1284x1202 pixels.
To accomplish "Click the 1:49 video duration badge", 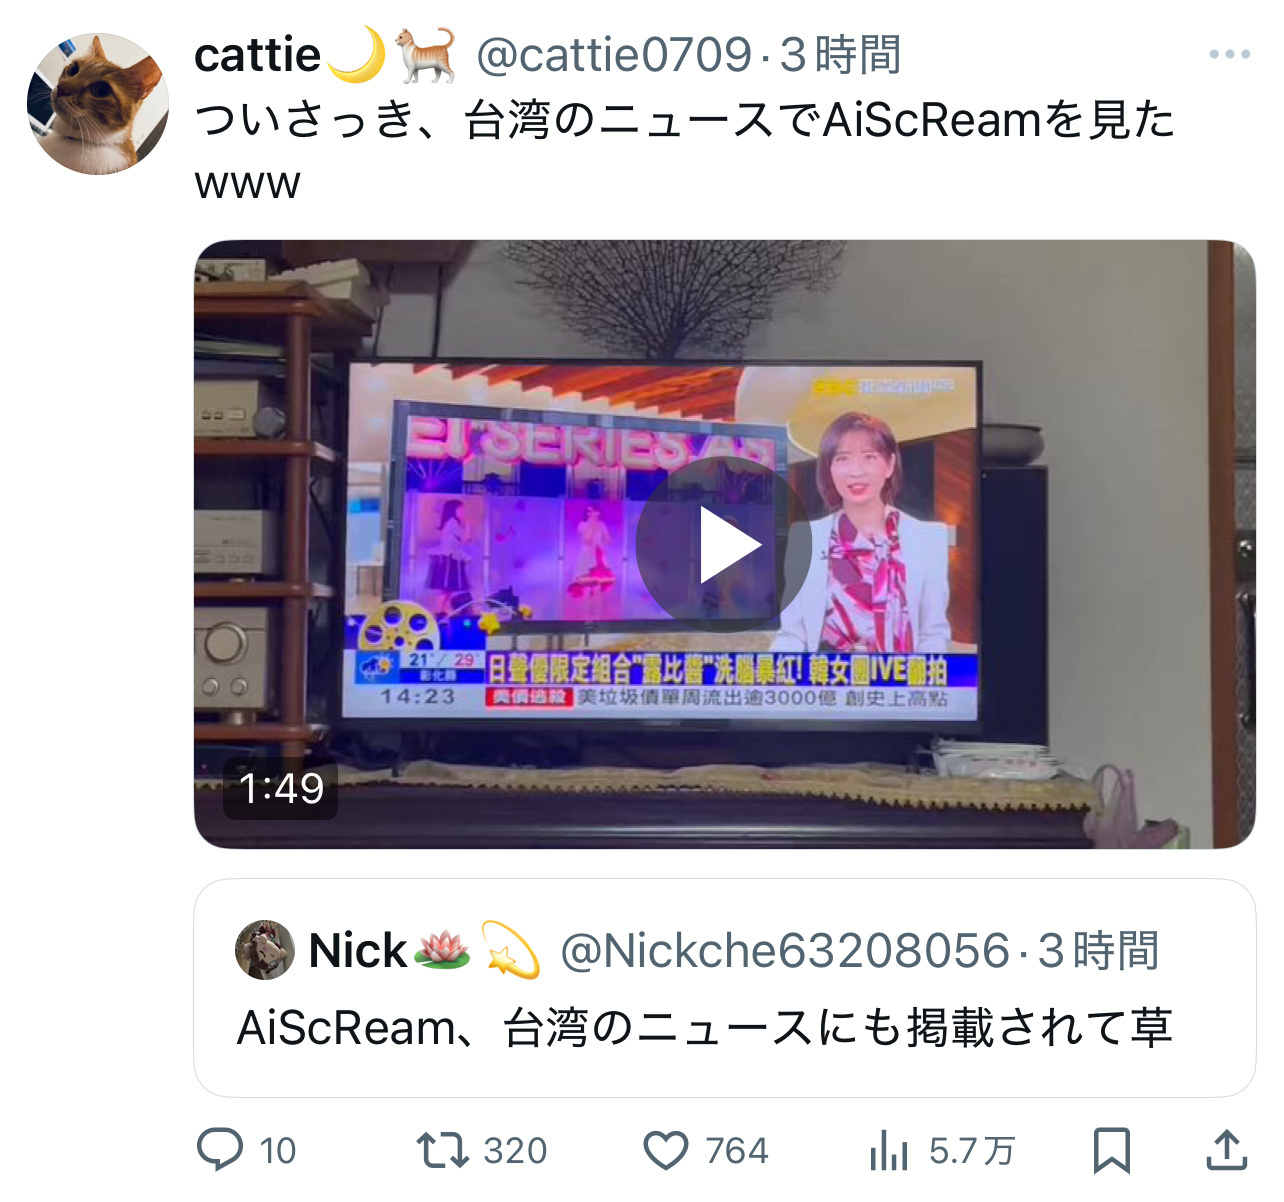I will pyautogui.click(x=281, y=789).
